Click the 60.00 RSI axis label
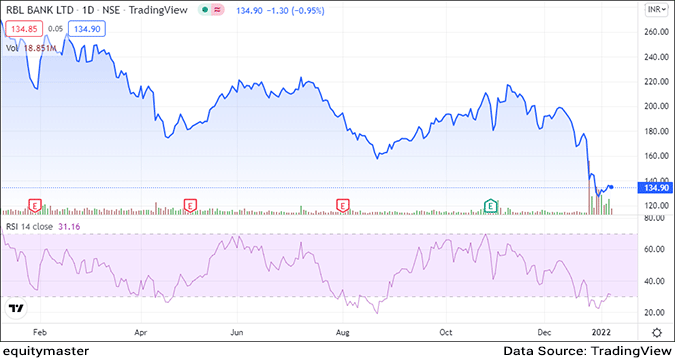Image resolution: width=675 pixels, height=362 pixels. pyautogui.click(x=654, y=249)
